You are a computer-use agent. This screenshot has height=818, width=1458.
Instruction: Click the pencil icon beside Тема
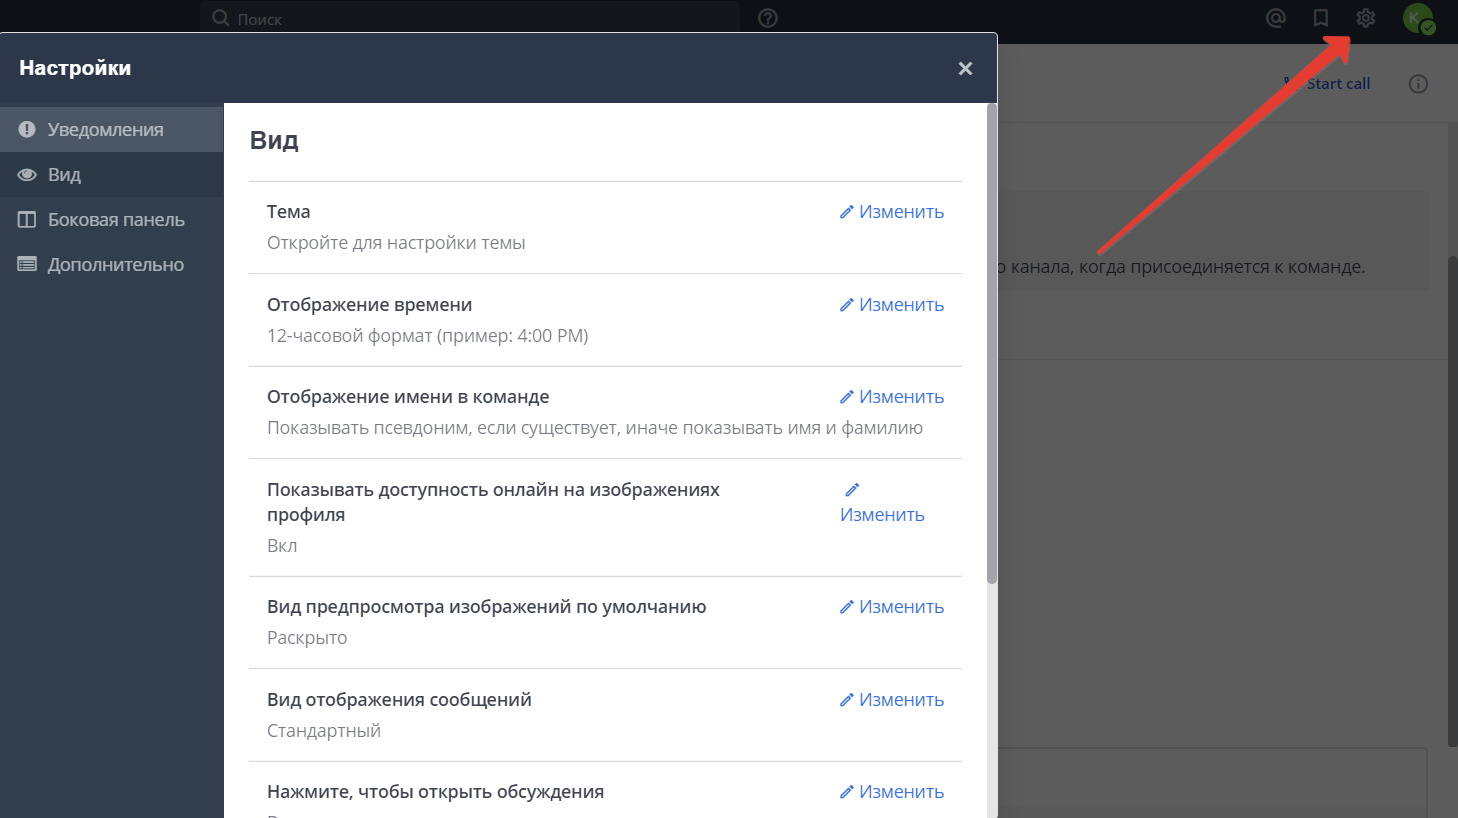pyautogui.click(x=847, y=211)
